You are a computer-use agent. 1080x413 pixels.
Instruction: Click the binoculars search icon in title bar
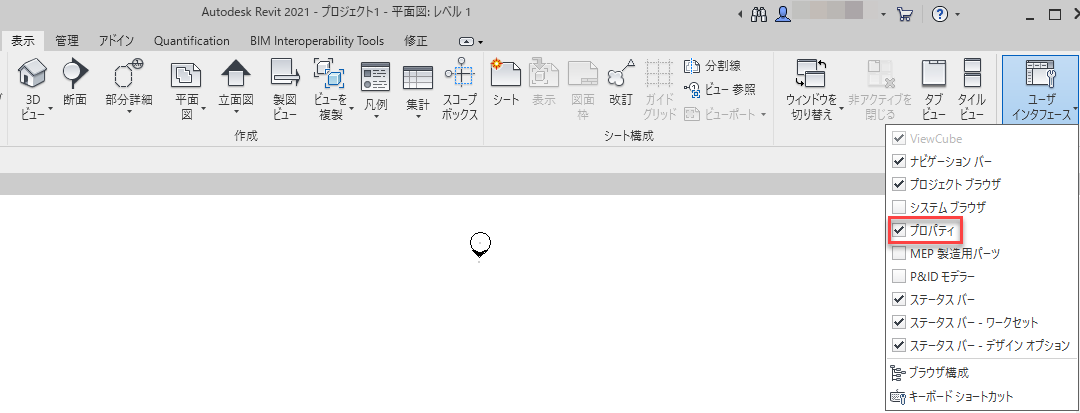point(758,14)
